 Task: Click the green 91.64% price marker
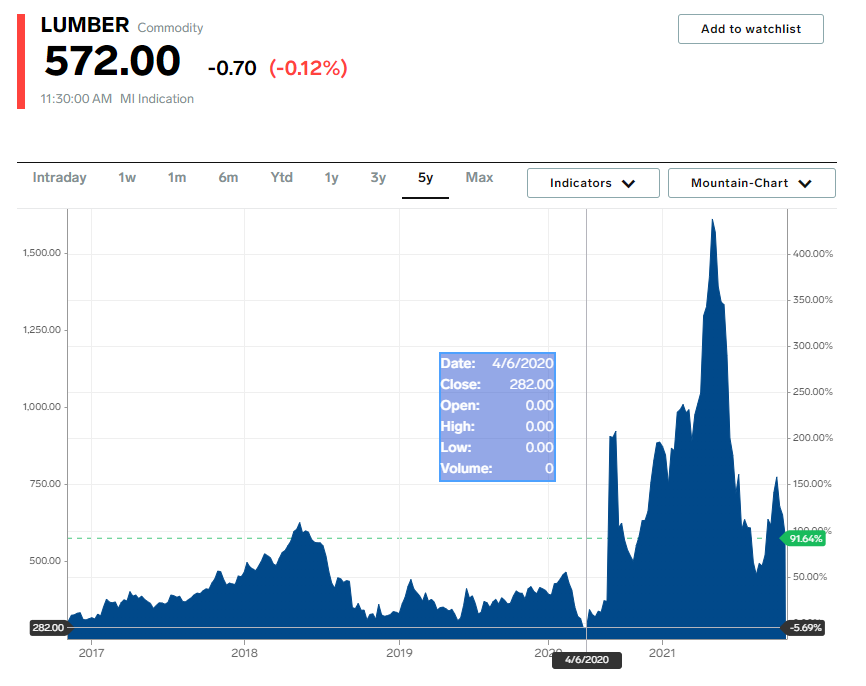(806, 538)
